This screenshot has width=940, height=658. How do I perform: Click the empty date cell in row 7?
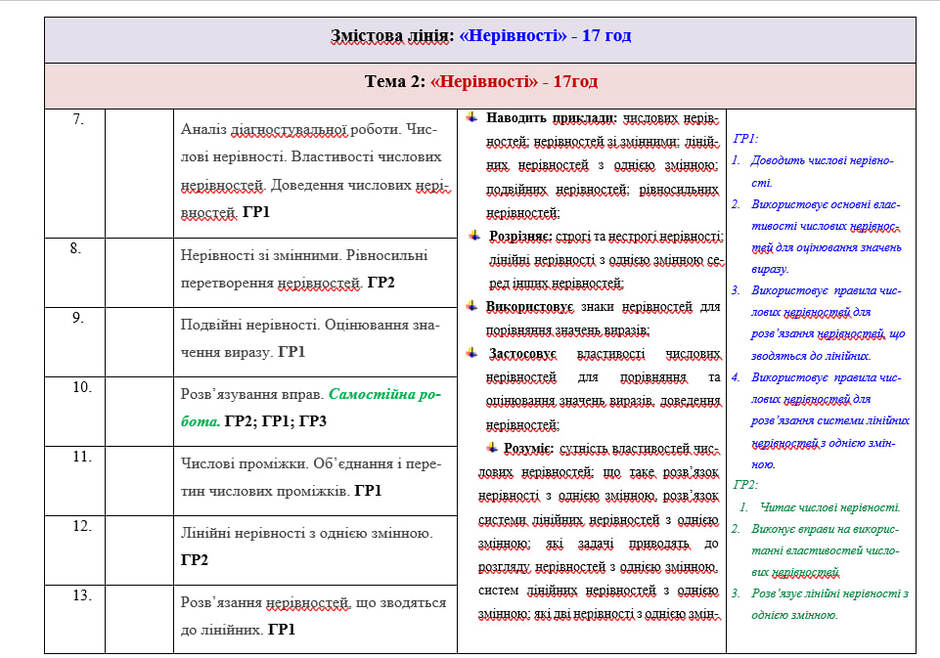coord(139,174)
